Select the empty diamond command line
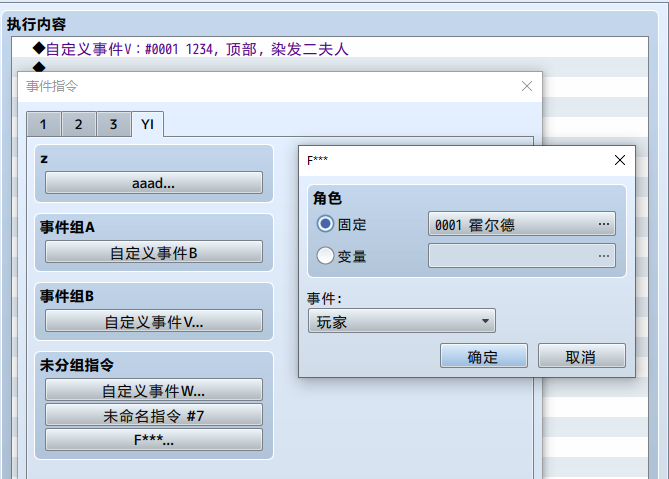The height and width of the screenshot is (479, 669). tap(330, 66)
